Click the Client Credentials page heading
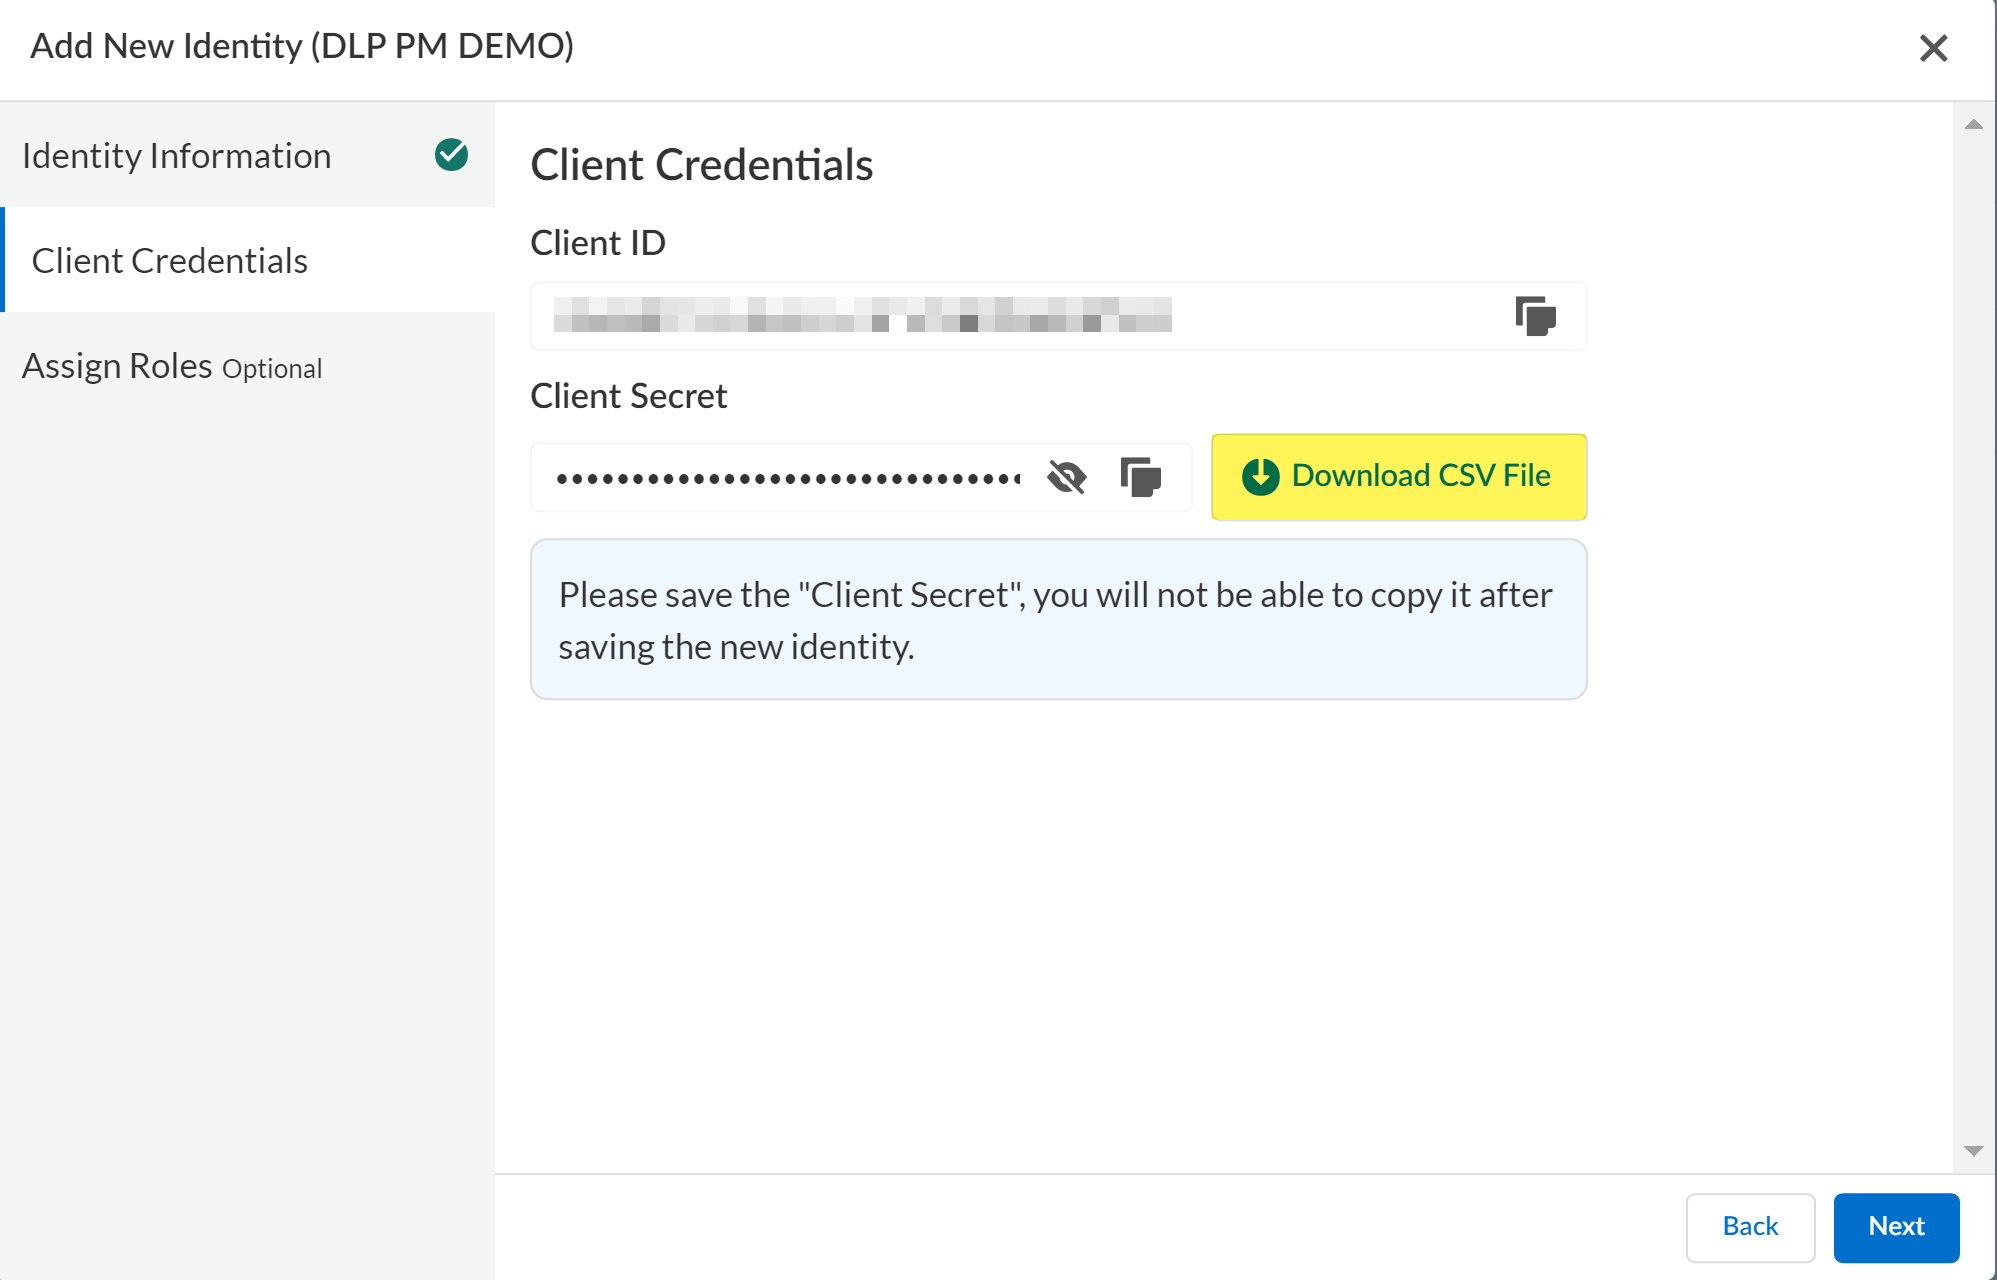The image size is (1997, 1280). click(x=701, y=165)
